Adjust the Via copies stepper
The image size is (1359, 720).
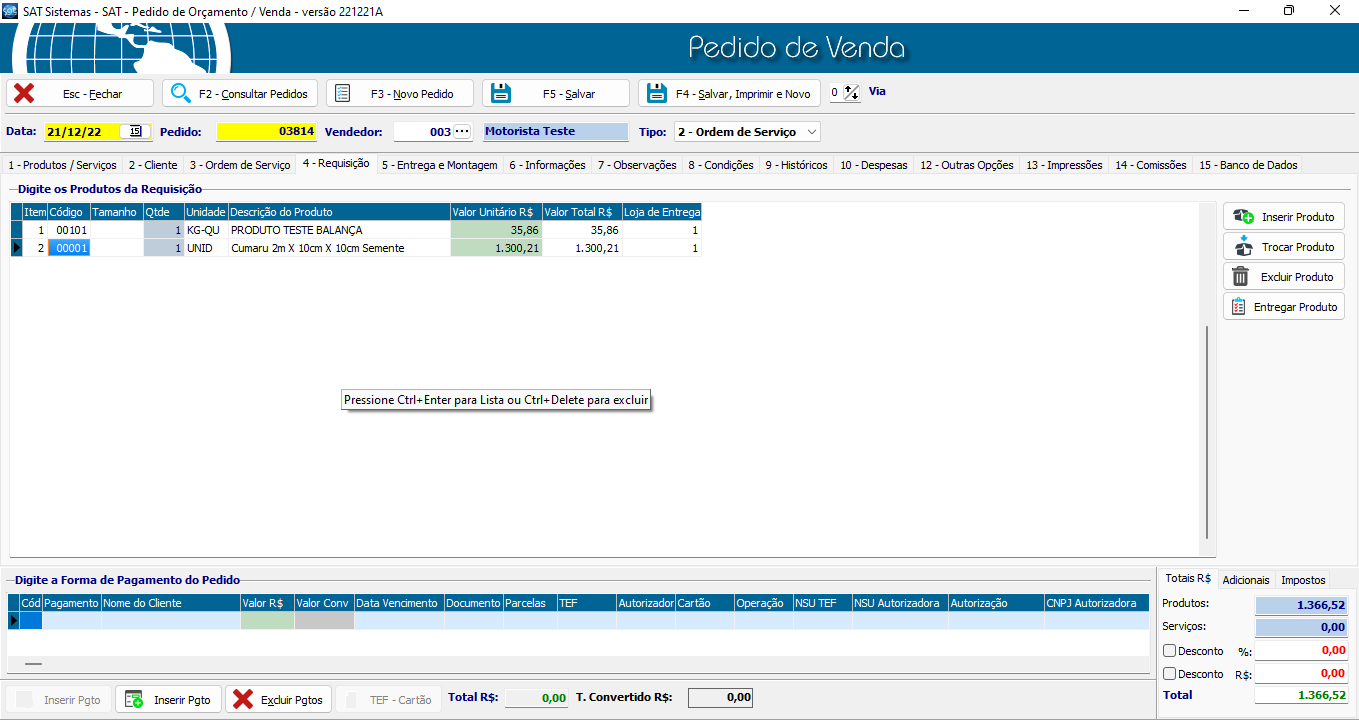pyautogui.click(x=852, y=92)
